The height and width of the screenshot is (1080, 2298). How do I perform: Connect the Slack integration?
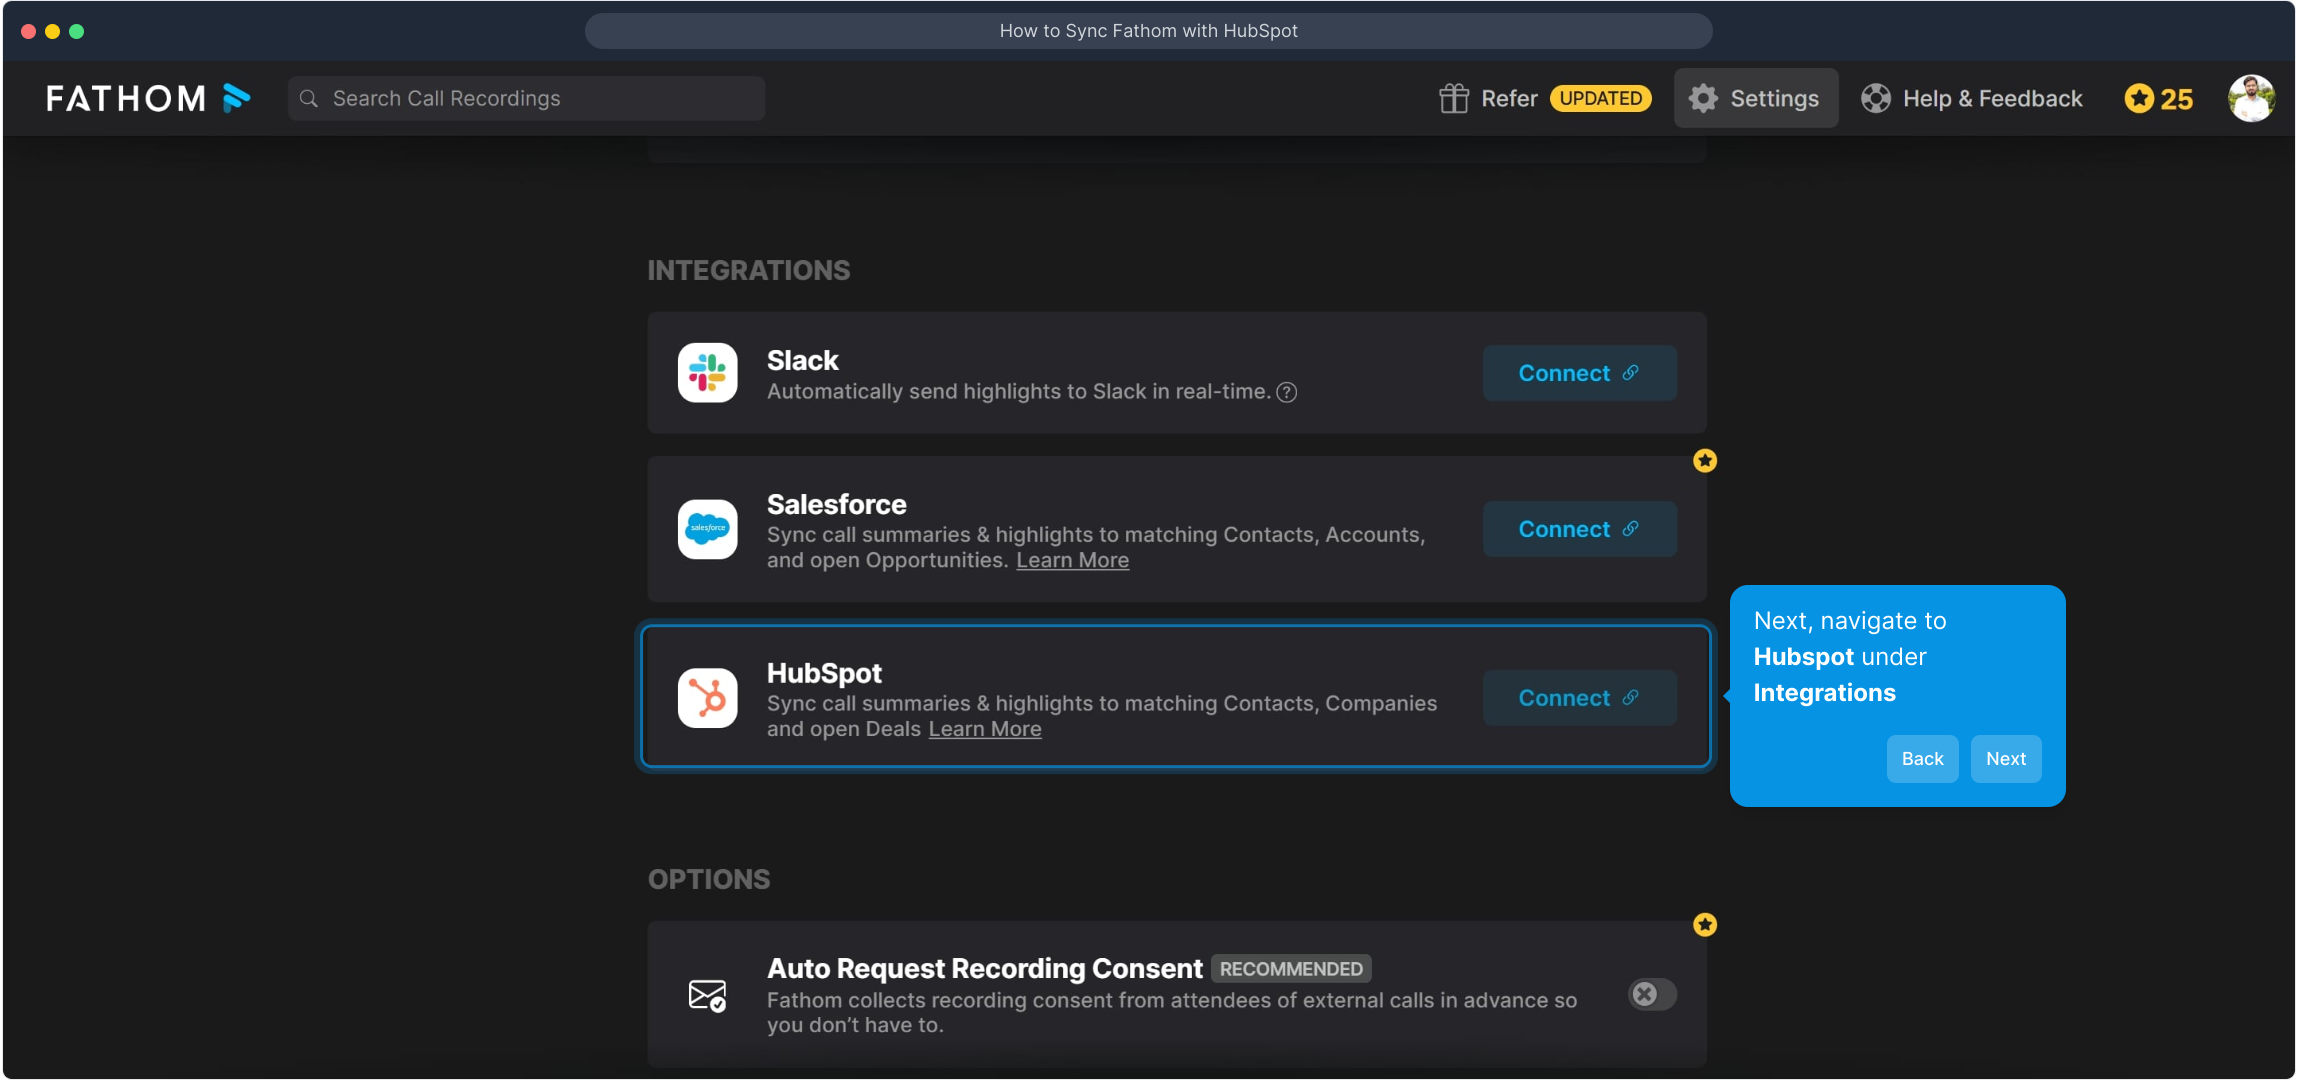1579,373
